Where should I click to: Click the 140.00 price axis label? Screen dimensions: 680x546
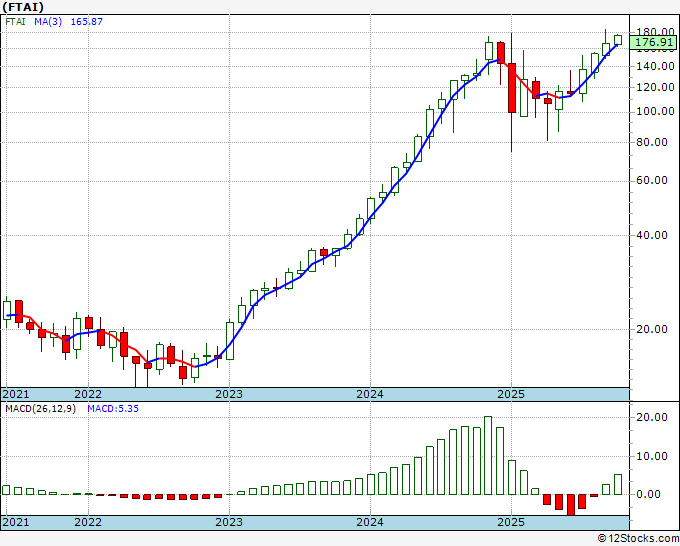tap(656, 66)
